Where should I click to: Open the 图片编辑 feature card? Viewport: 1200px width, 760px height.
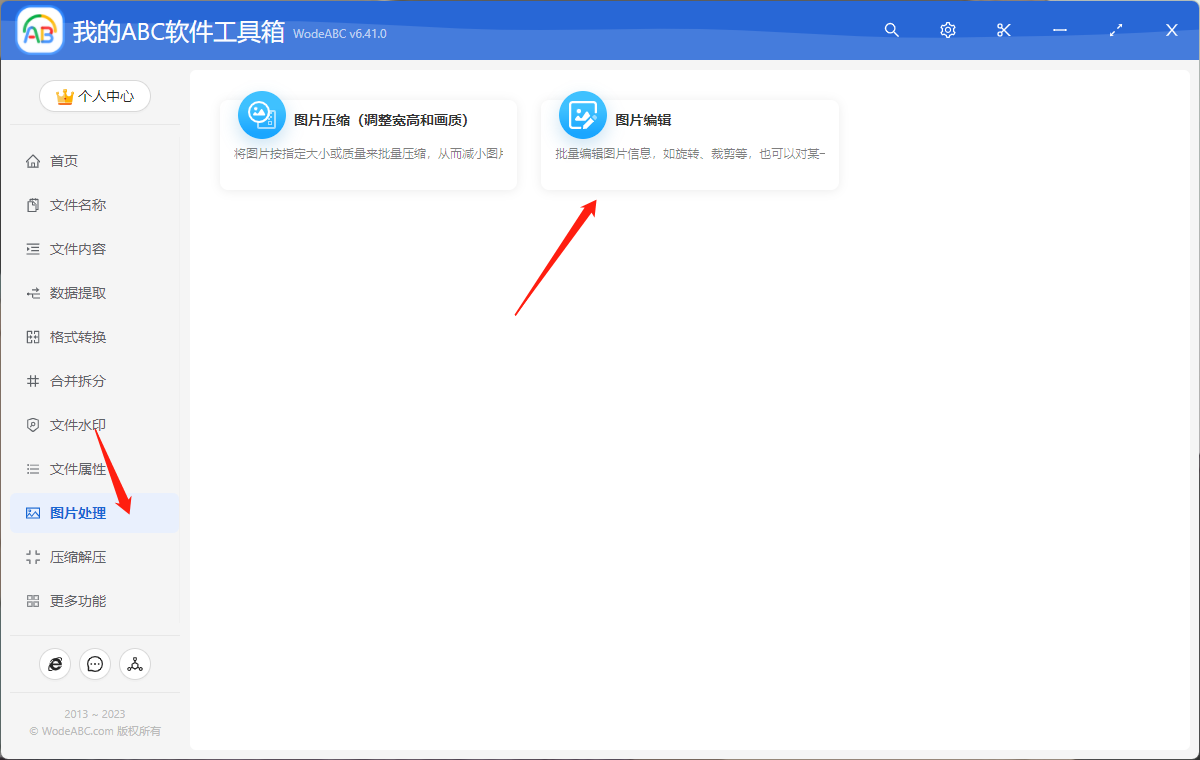pos(689,144)
